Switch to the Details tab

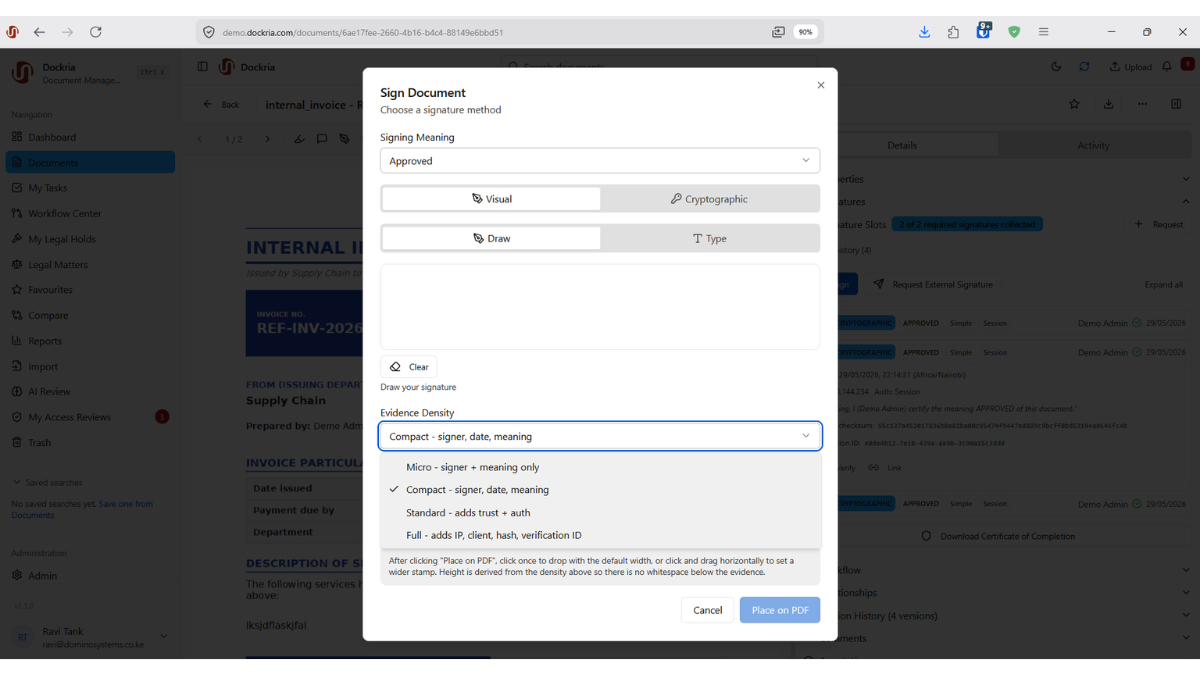[902, 145]
